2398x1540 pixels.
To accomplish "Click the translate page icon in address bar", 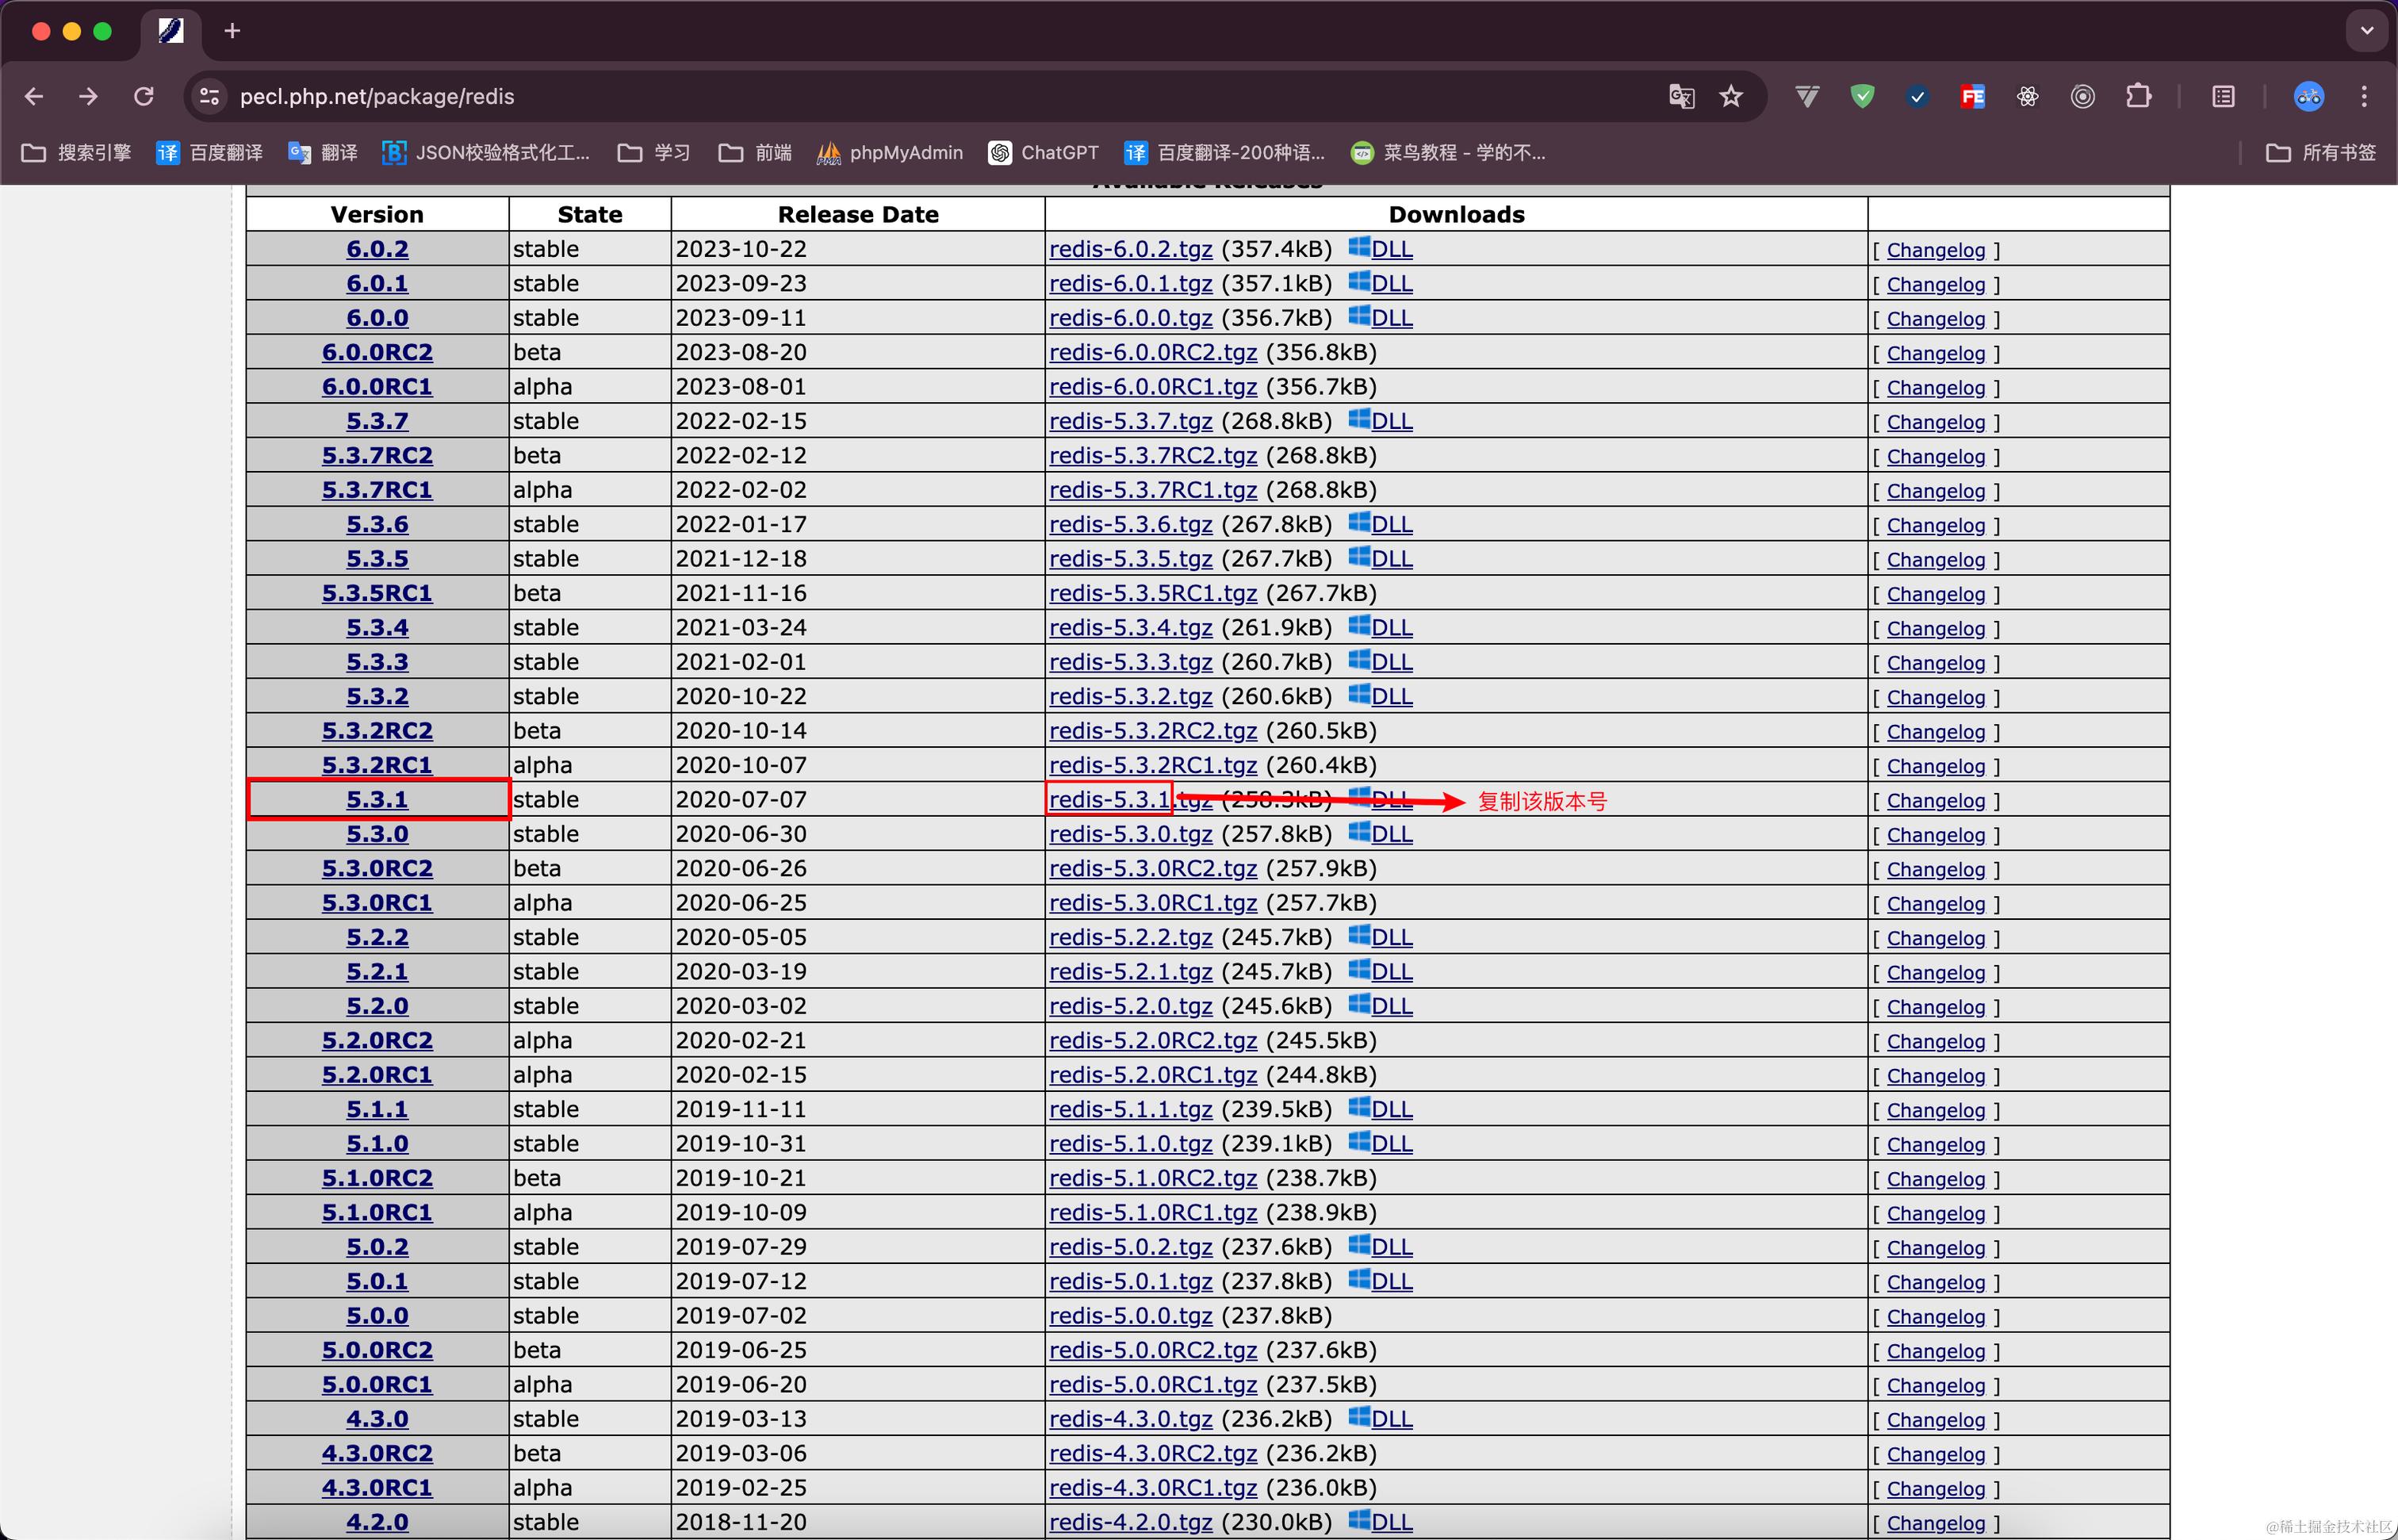I will 1681,96.
